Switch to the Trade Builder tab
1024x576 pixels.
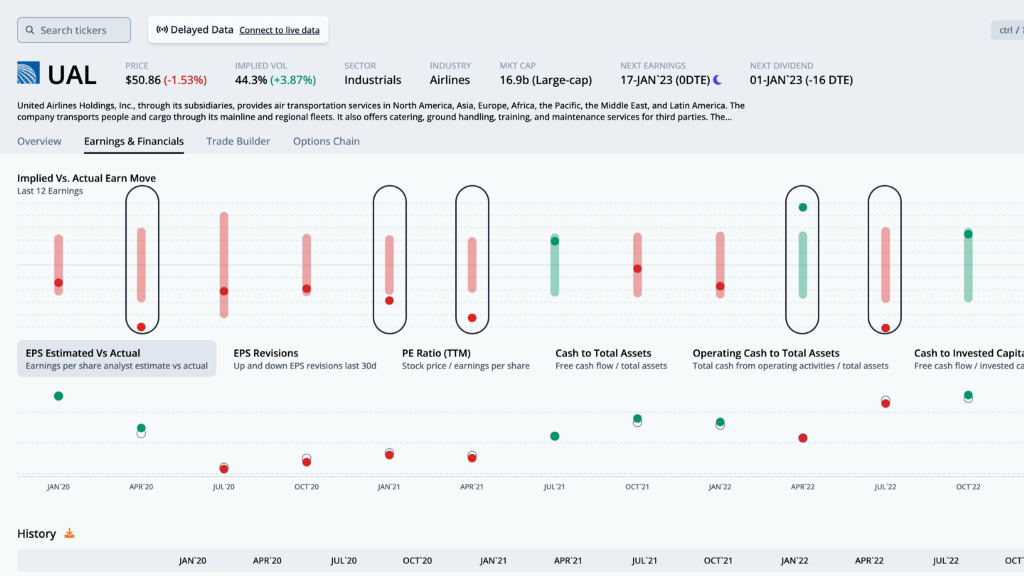pos(238,141)
